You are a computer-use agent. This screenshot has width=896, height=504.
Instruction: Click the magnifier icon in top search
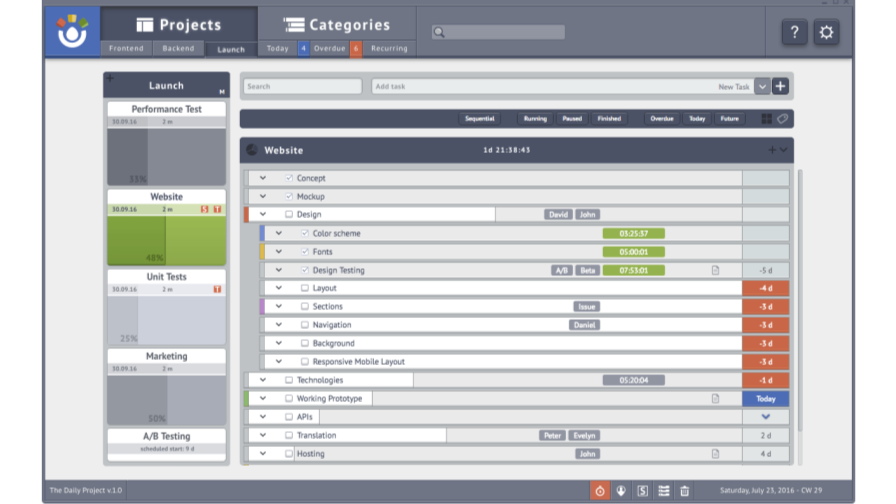click(x=439, y=33)
